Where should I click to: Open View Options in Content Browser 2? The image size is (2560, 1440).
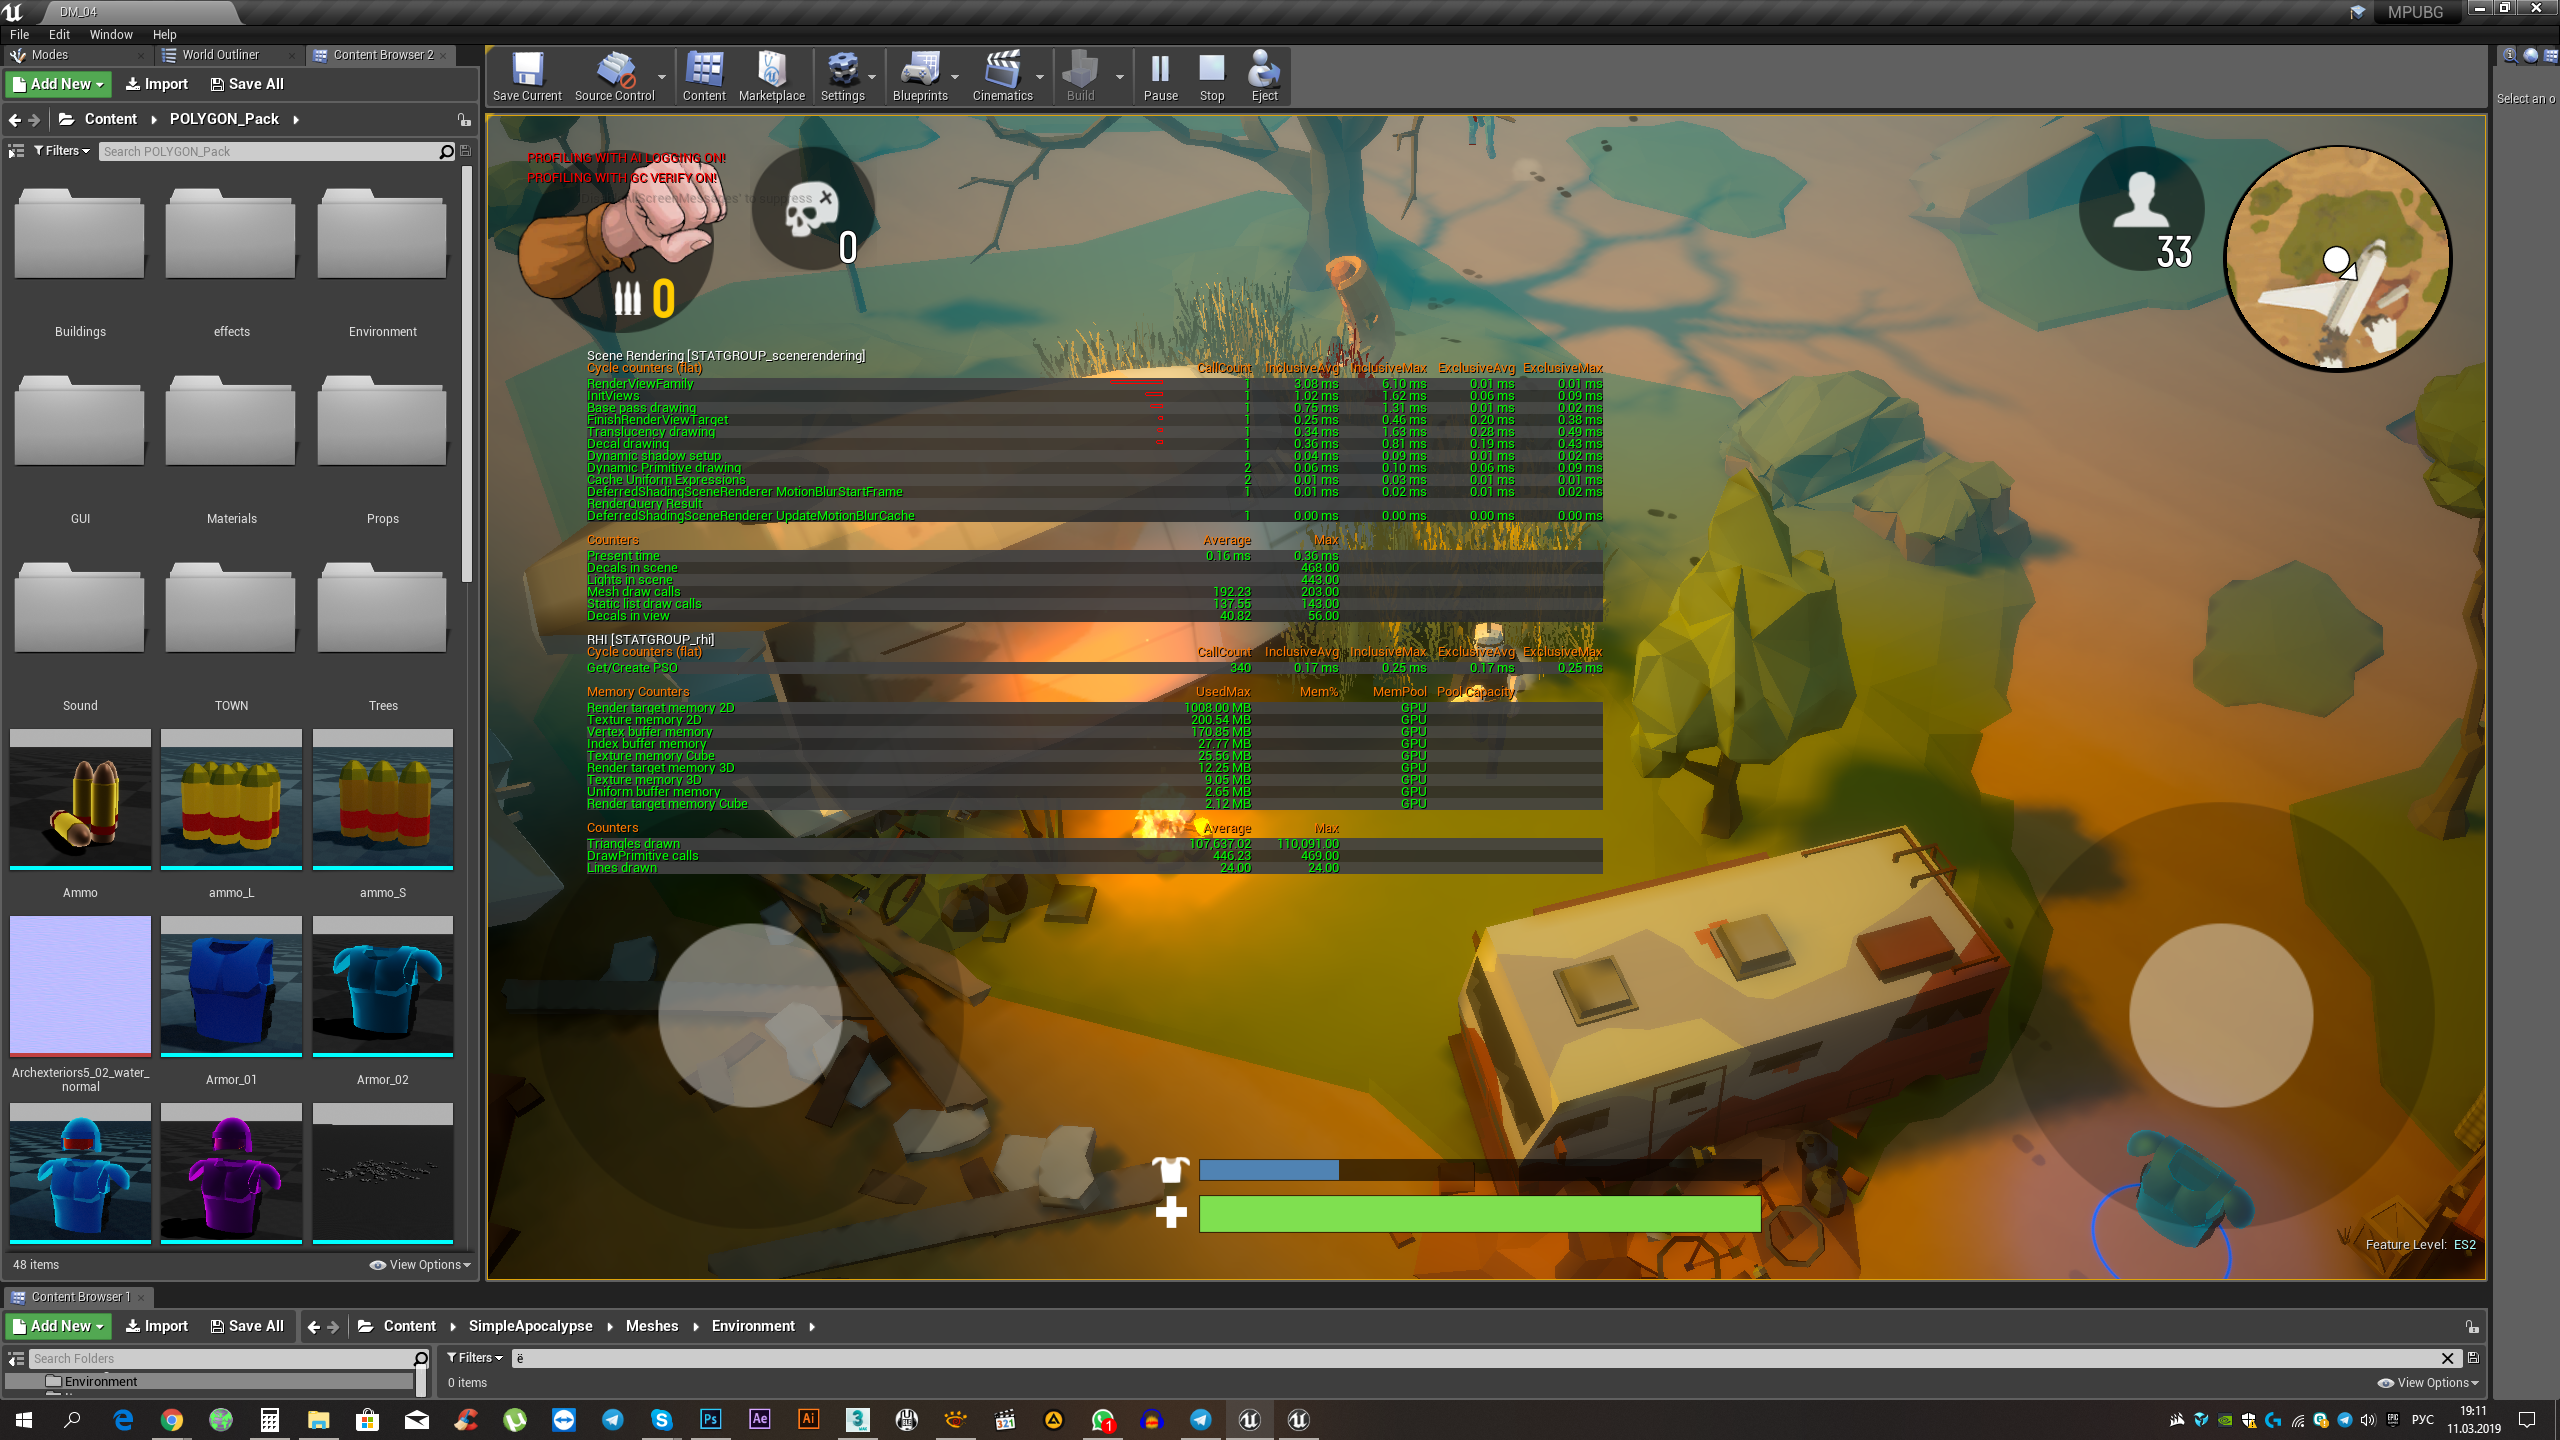[x=420, y=1265]
